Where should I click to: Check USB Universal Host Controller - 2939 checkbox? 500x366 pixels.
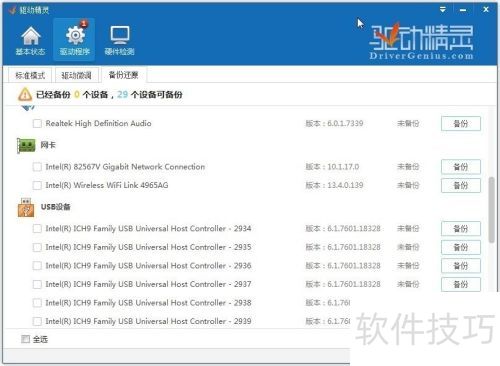pyautogui.click(x=37, y=321)
